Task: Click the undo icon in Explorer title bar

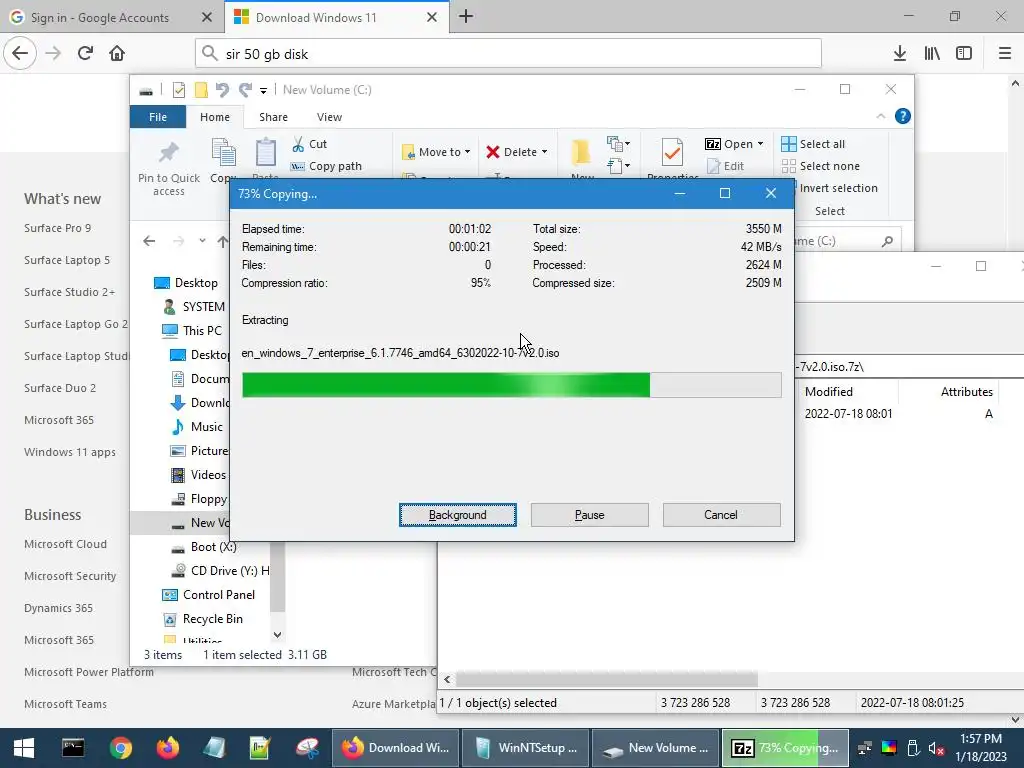Action: (222, 89)
